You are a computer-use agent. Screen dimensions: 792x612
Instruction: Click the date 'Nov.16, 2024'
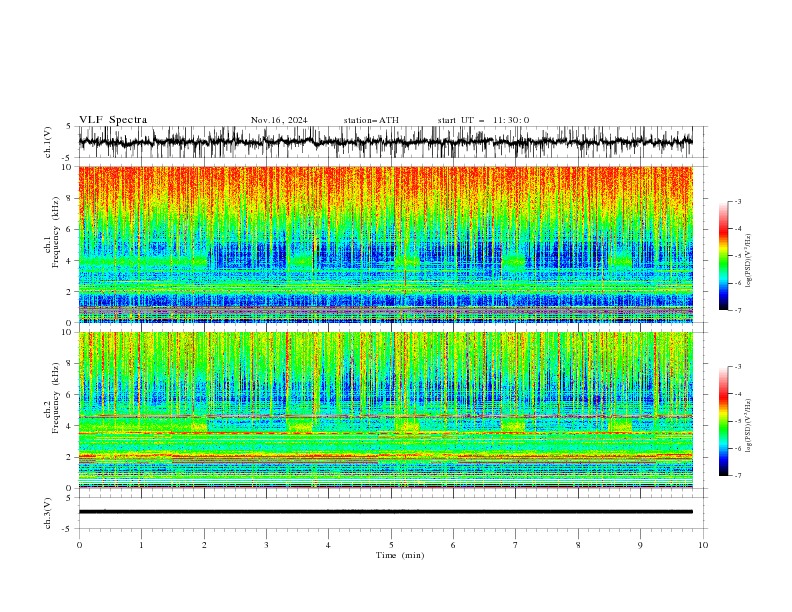coord(279,120)
